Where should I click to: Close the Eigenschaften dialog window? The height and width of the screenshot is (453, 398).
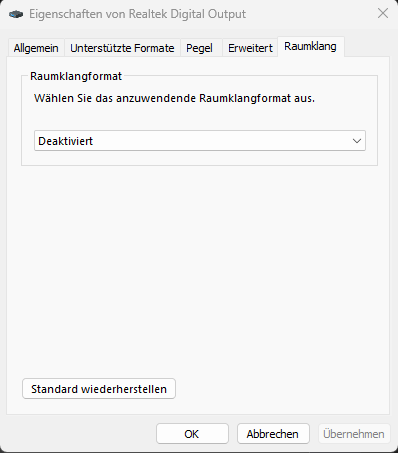[383, 14]
